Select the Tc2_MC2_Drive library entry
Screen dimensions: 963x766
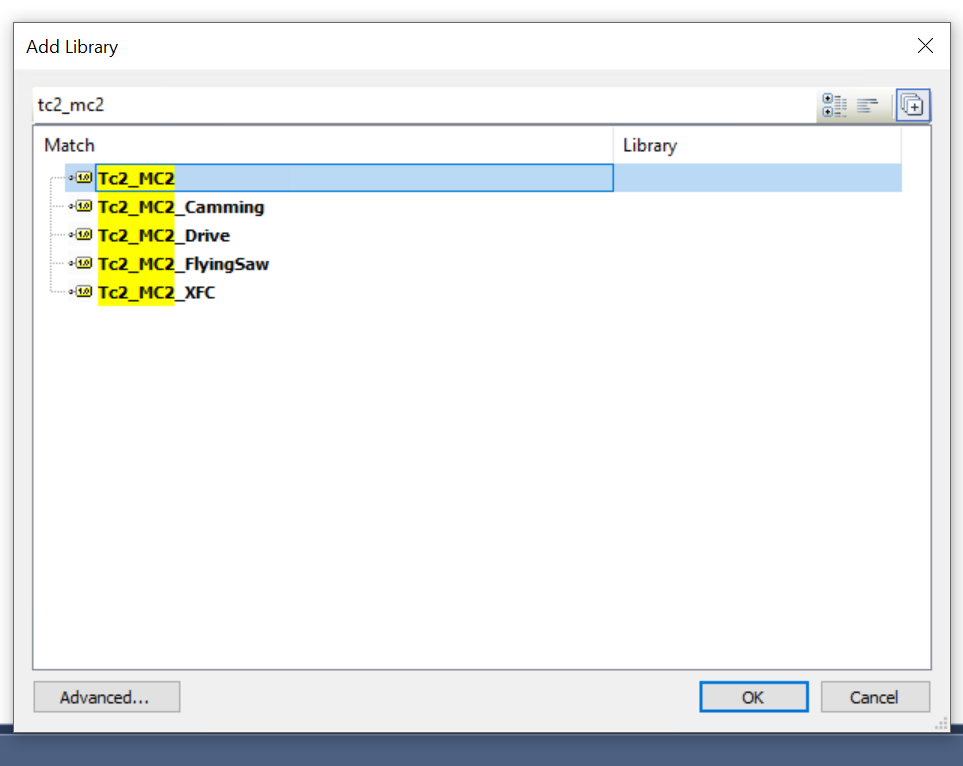tap(164, 235)
